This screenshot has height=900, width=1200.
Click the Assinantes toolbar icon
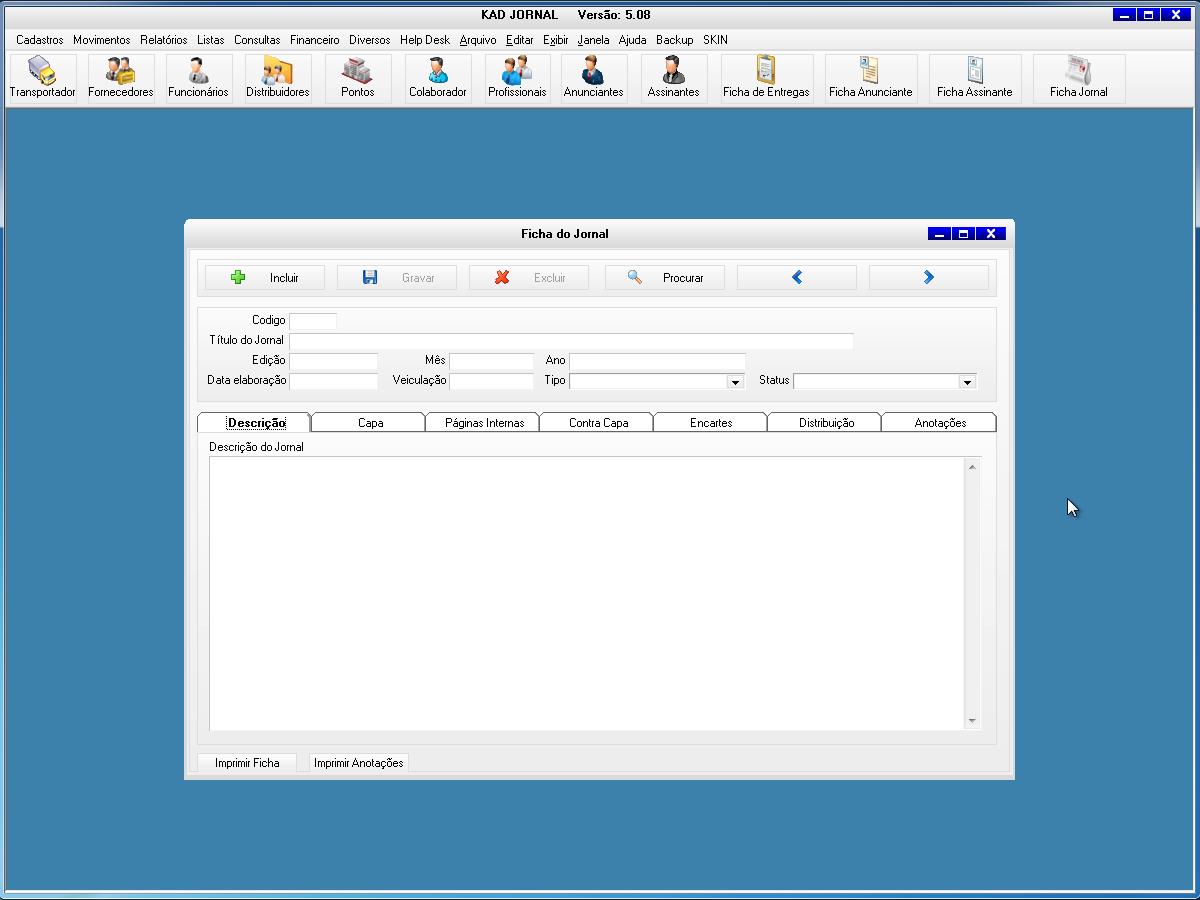(x=673, y=78)
